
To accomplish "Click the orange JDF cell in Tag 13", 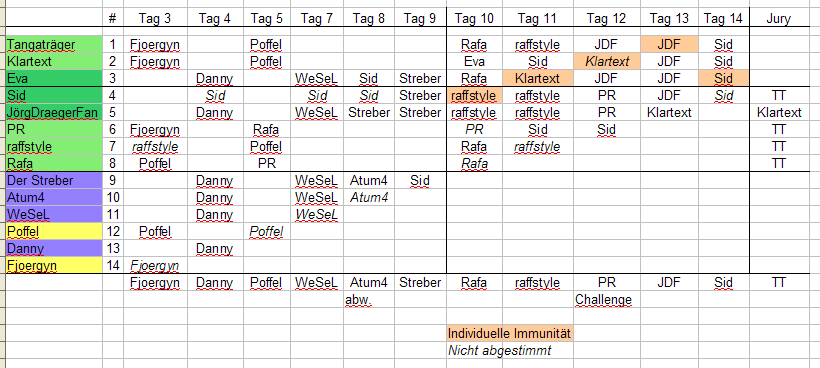I will click(x=669, y=44).
